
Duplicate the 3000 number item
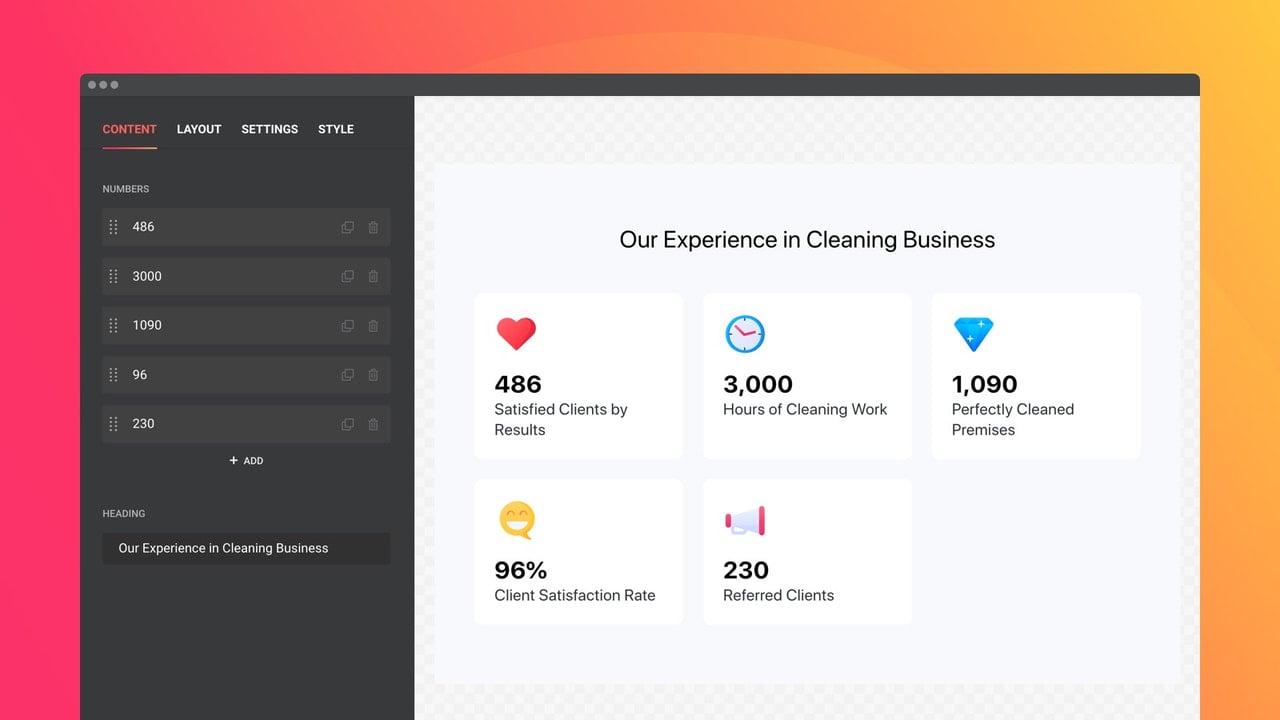click(x=347, y=276)
